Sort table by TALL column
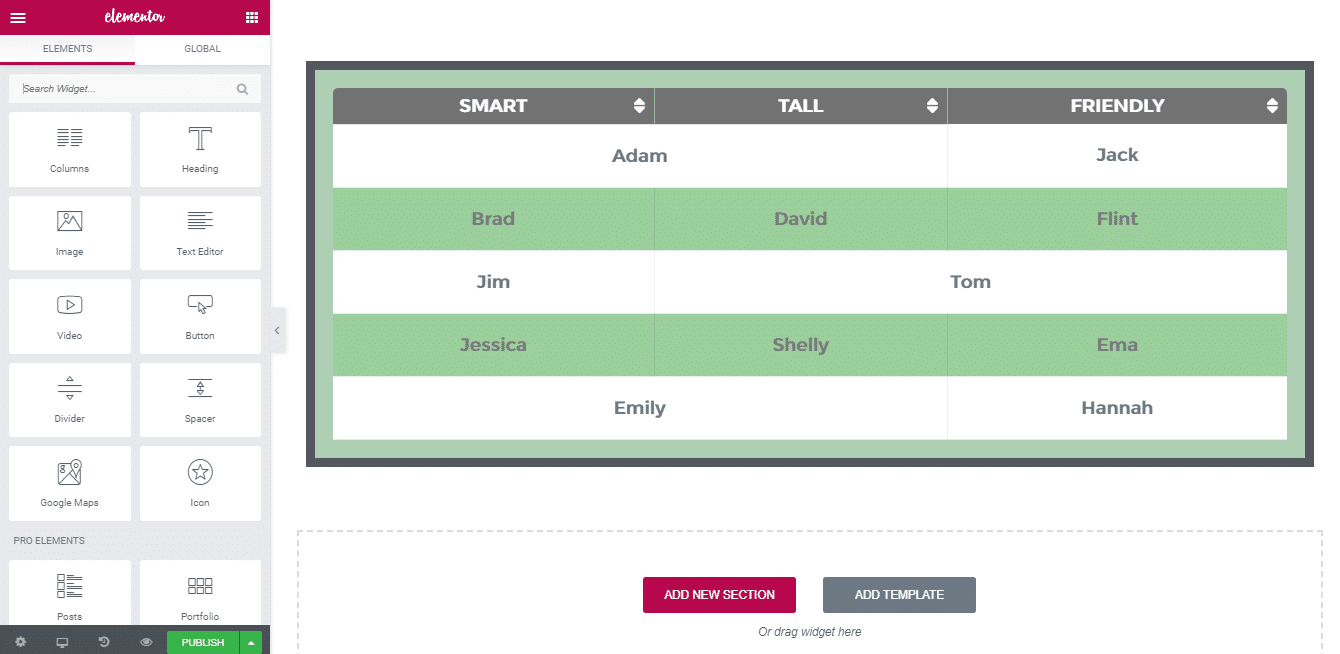The image size is (1340, 654). pyautogui.click(x=932, y=106)
